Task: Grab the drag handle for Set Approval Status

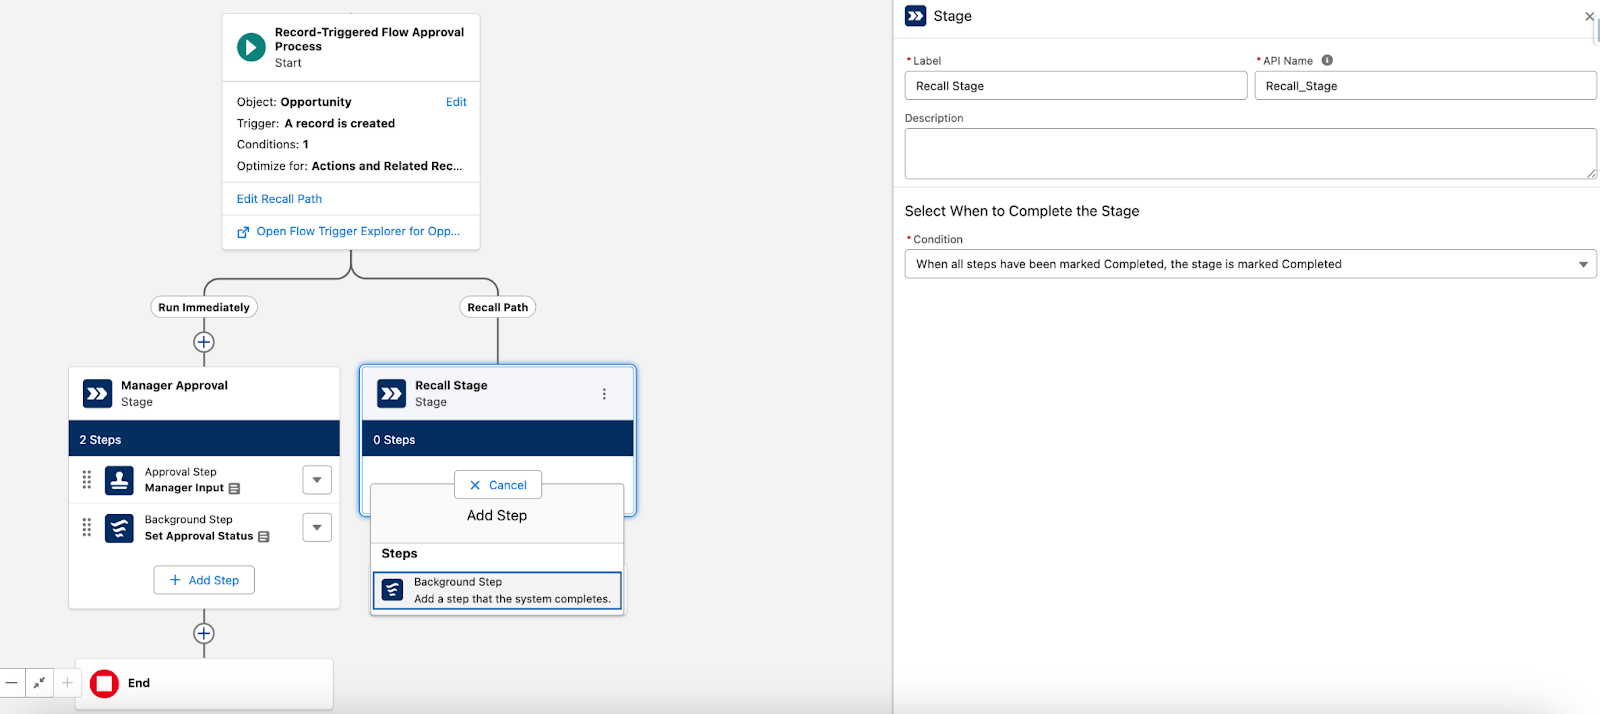Action: pyautogui.click(x=87, y=528)
